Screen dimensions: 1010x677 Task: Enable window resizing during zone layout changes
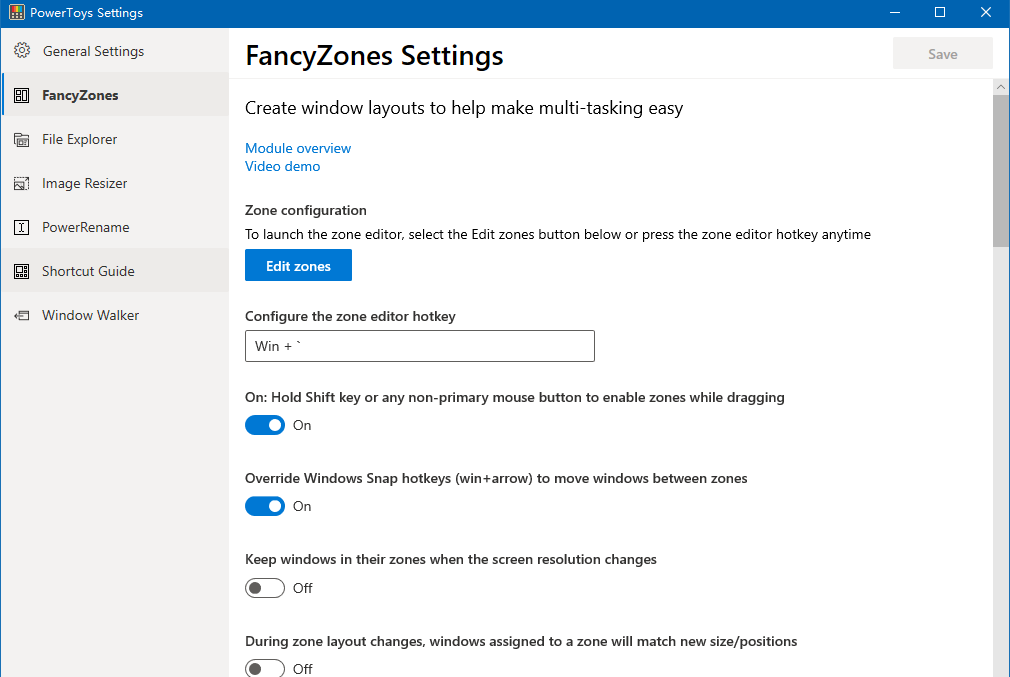tap(264, 667)
